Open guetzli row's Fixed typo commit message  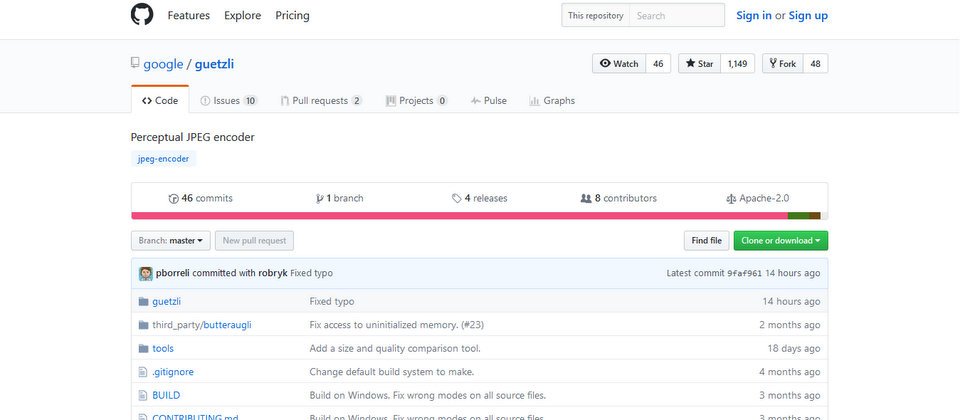tap(332, 302)
